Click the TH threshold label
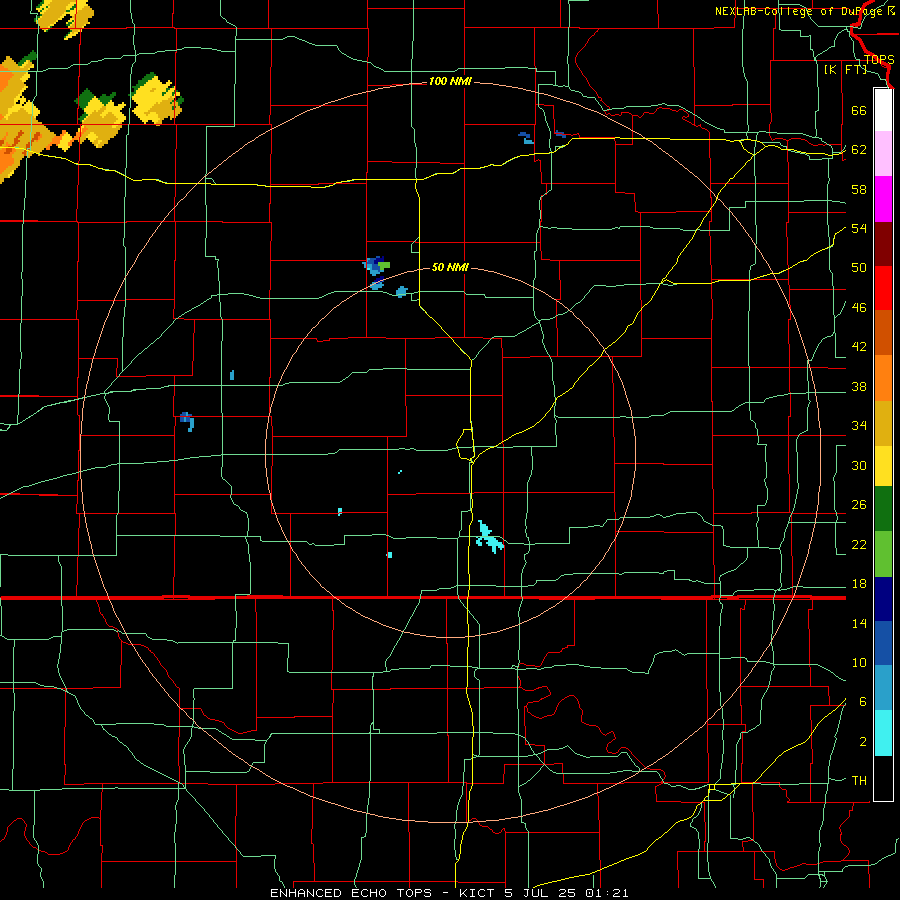900x900 pixels. click(859, 781)
